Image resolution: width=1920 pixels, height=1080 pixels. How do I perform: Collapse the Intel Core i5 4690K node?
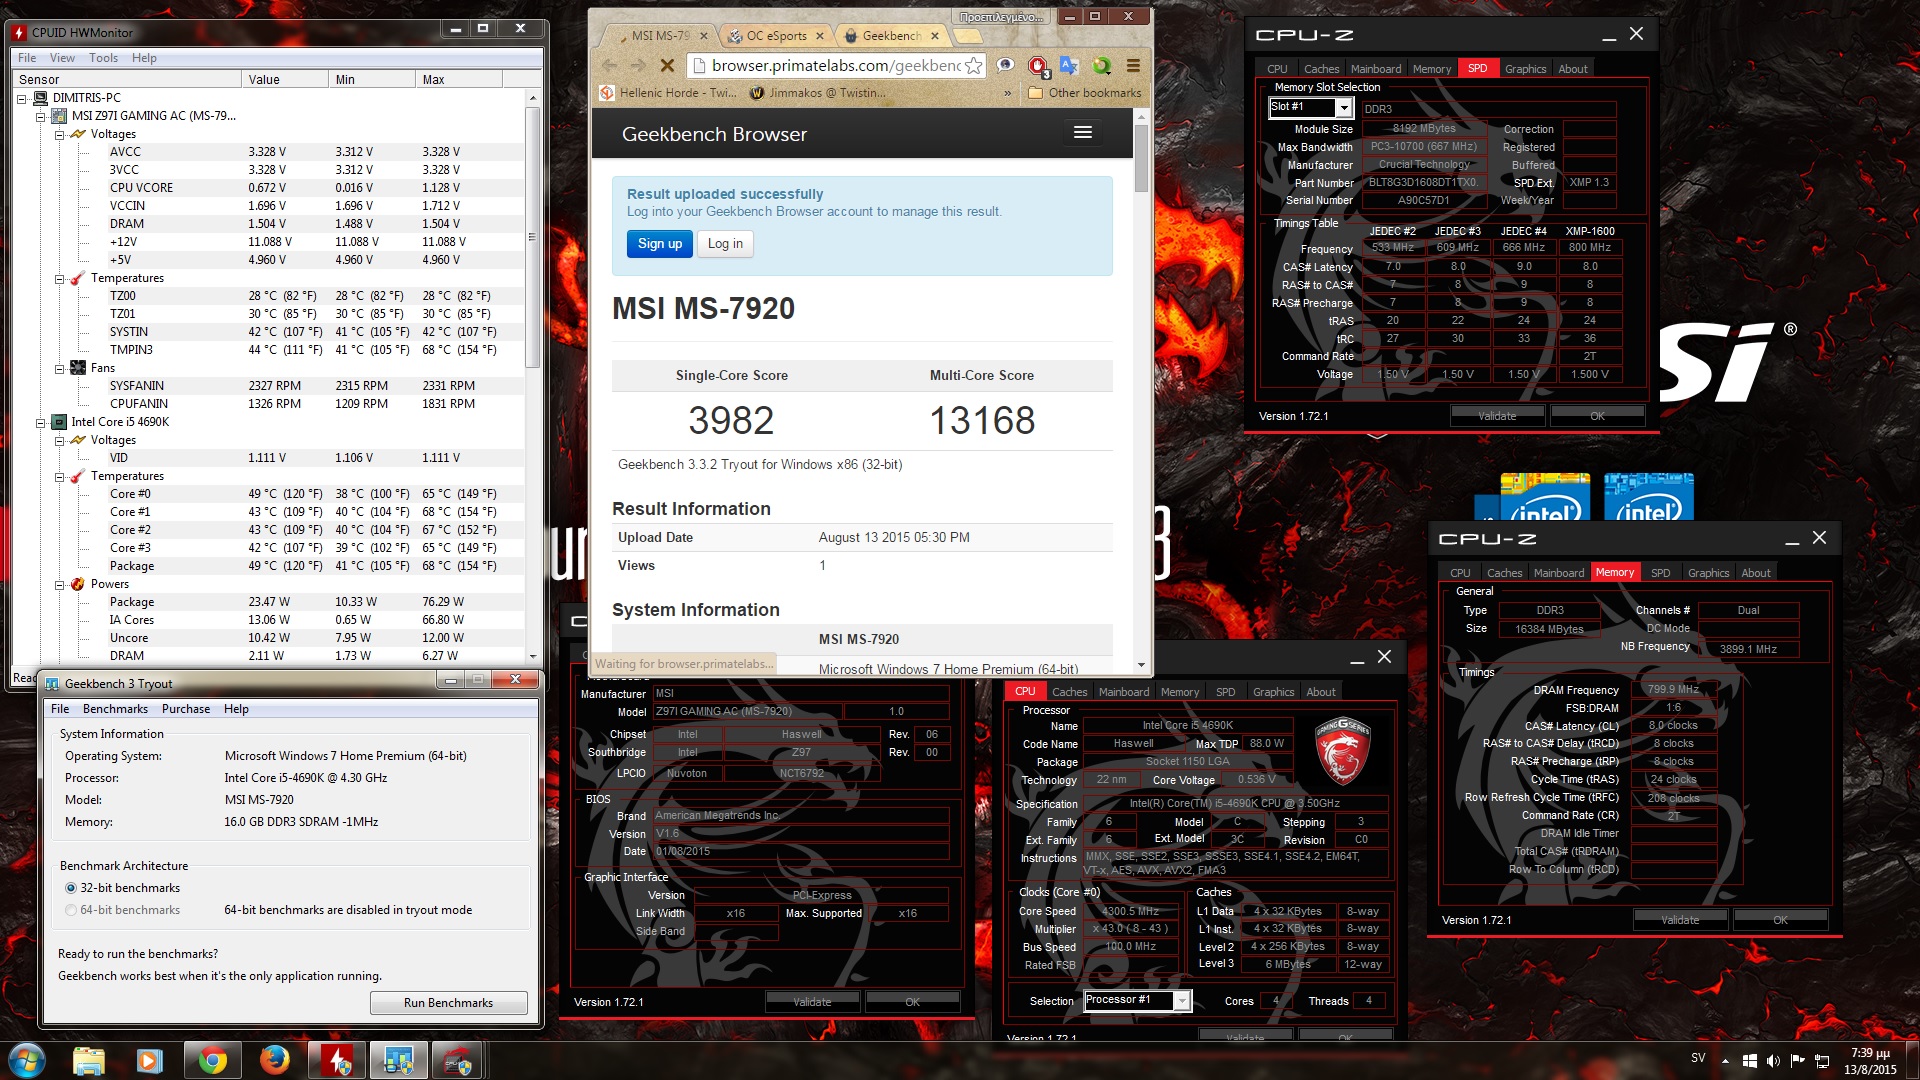click(41, 422)
